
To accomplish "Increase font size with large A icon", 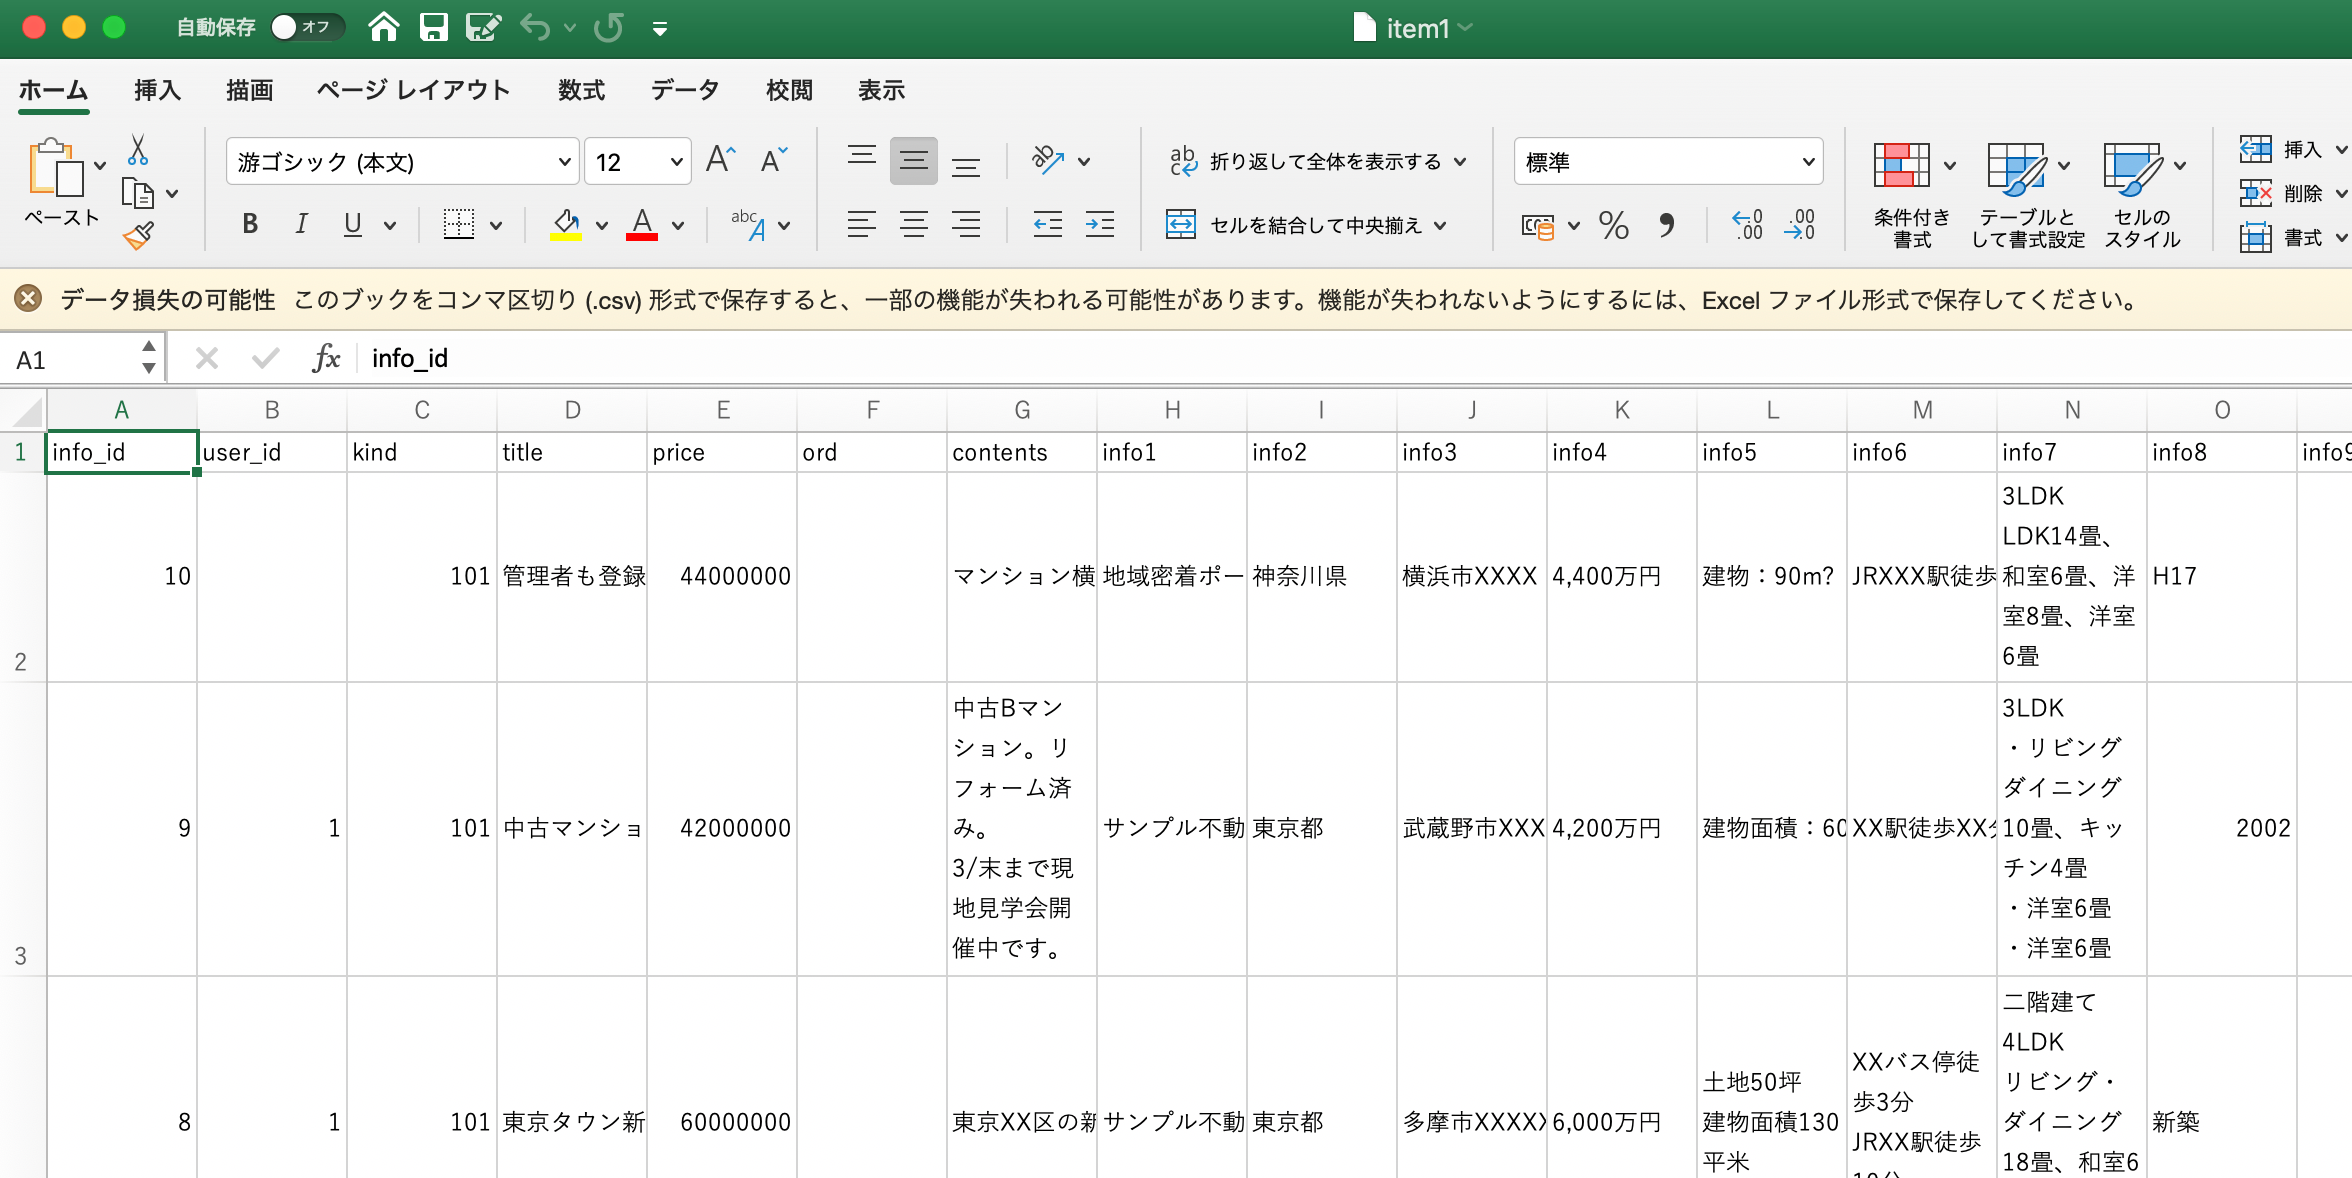I will pyautogui.click(x=720, y=160).
